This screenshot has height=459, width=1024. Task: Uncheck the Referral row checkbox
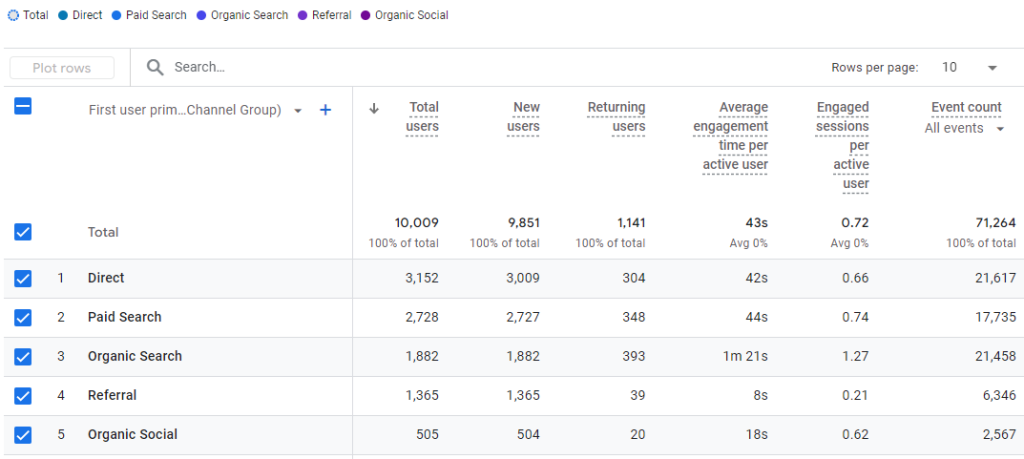(x=23, y=396)
